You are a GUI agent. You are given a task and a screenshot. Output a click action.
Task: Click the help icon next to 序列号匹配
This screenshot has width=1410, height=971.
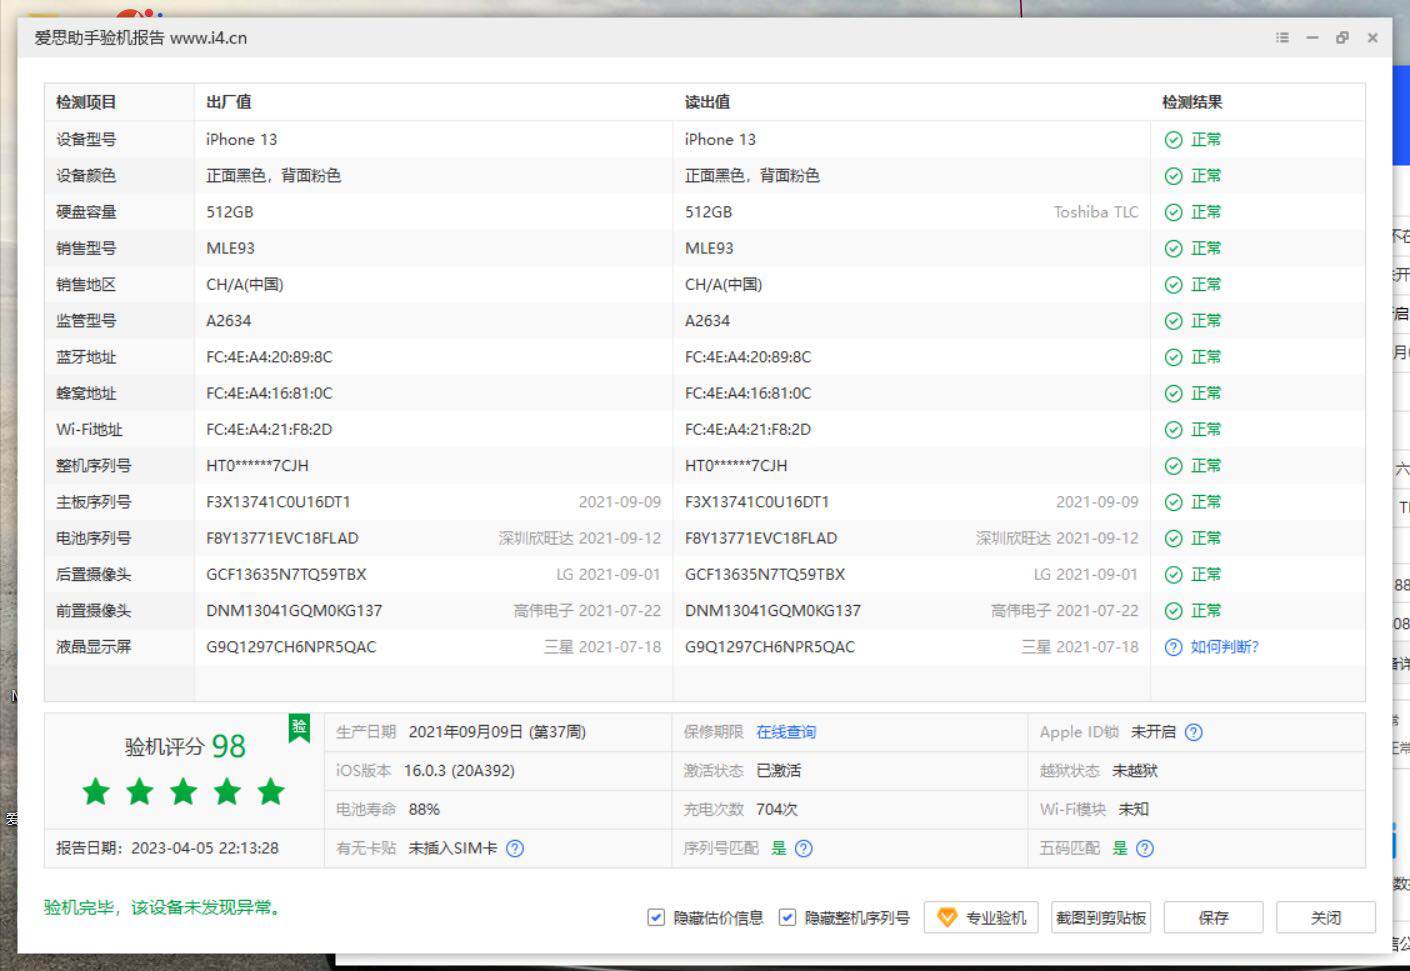click(x=803, y=848)
